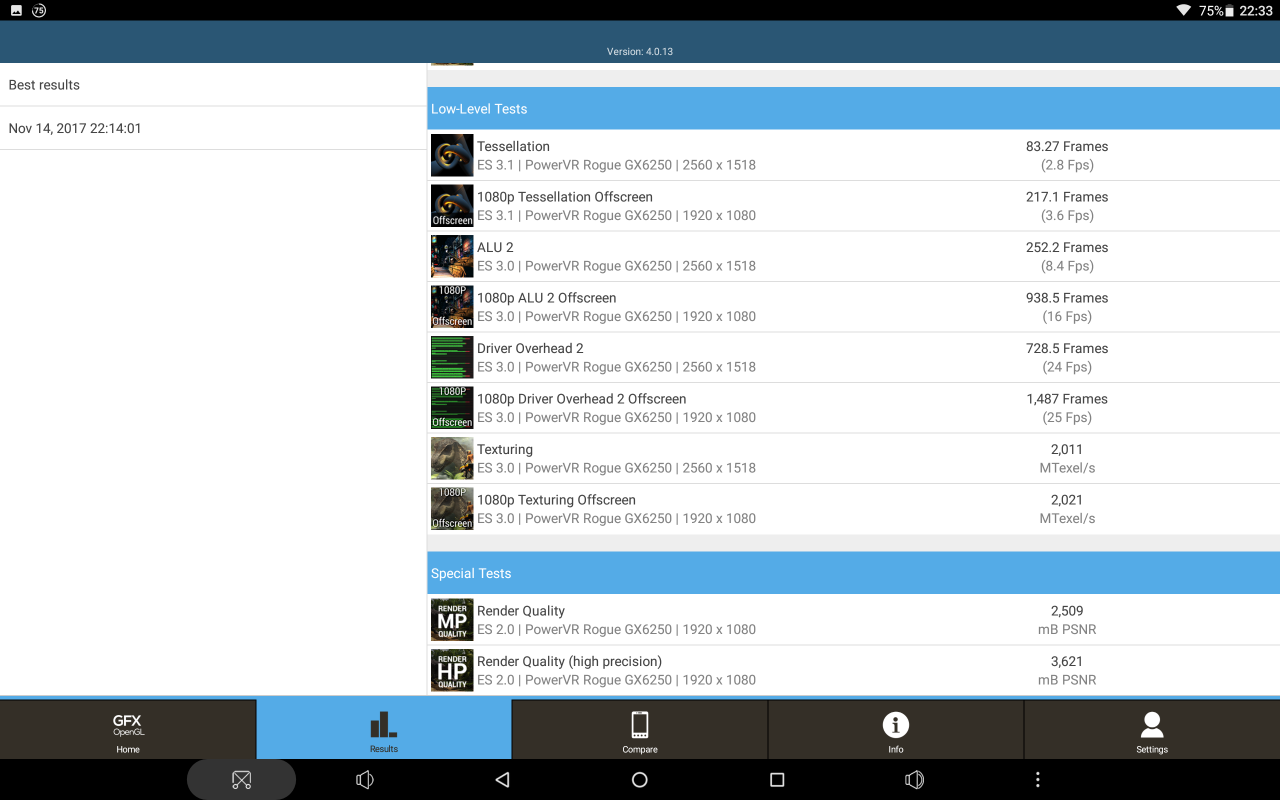Tap the screenshot scissors icon in navigation bar
The image size is (1280, 800).
[241, 780]
